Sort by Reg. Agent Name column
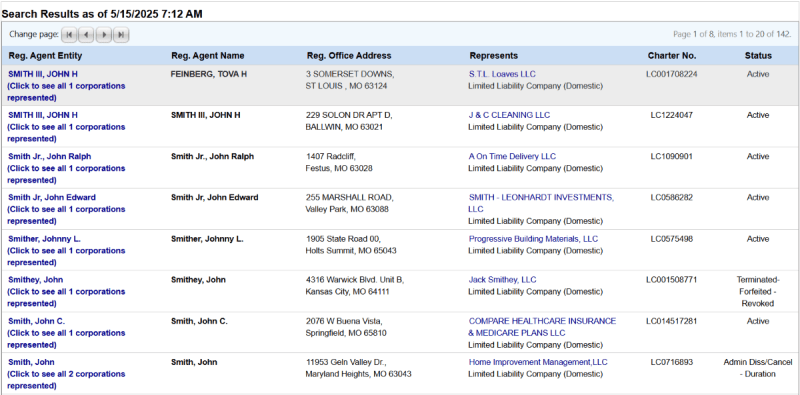 [208, 56]
